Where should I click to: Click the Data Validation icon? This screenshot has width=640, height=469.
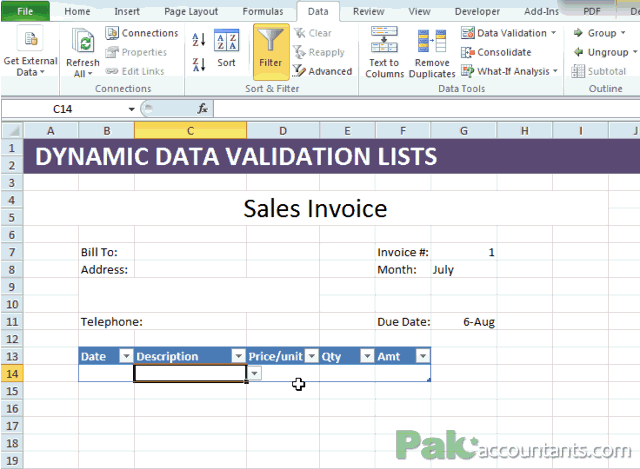tap(468, 33)
